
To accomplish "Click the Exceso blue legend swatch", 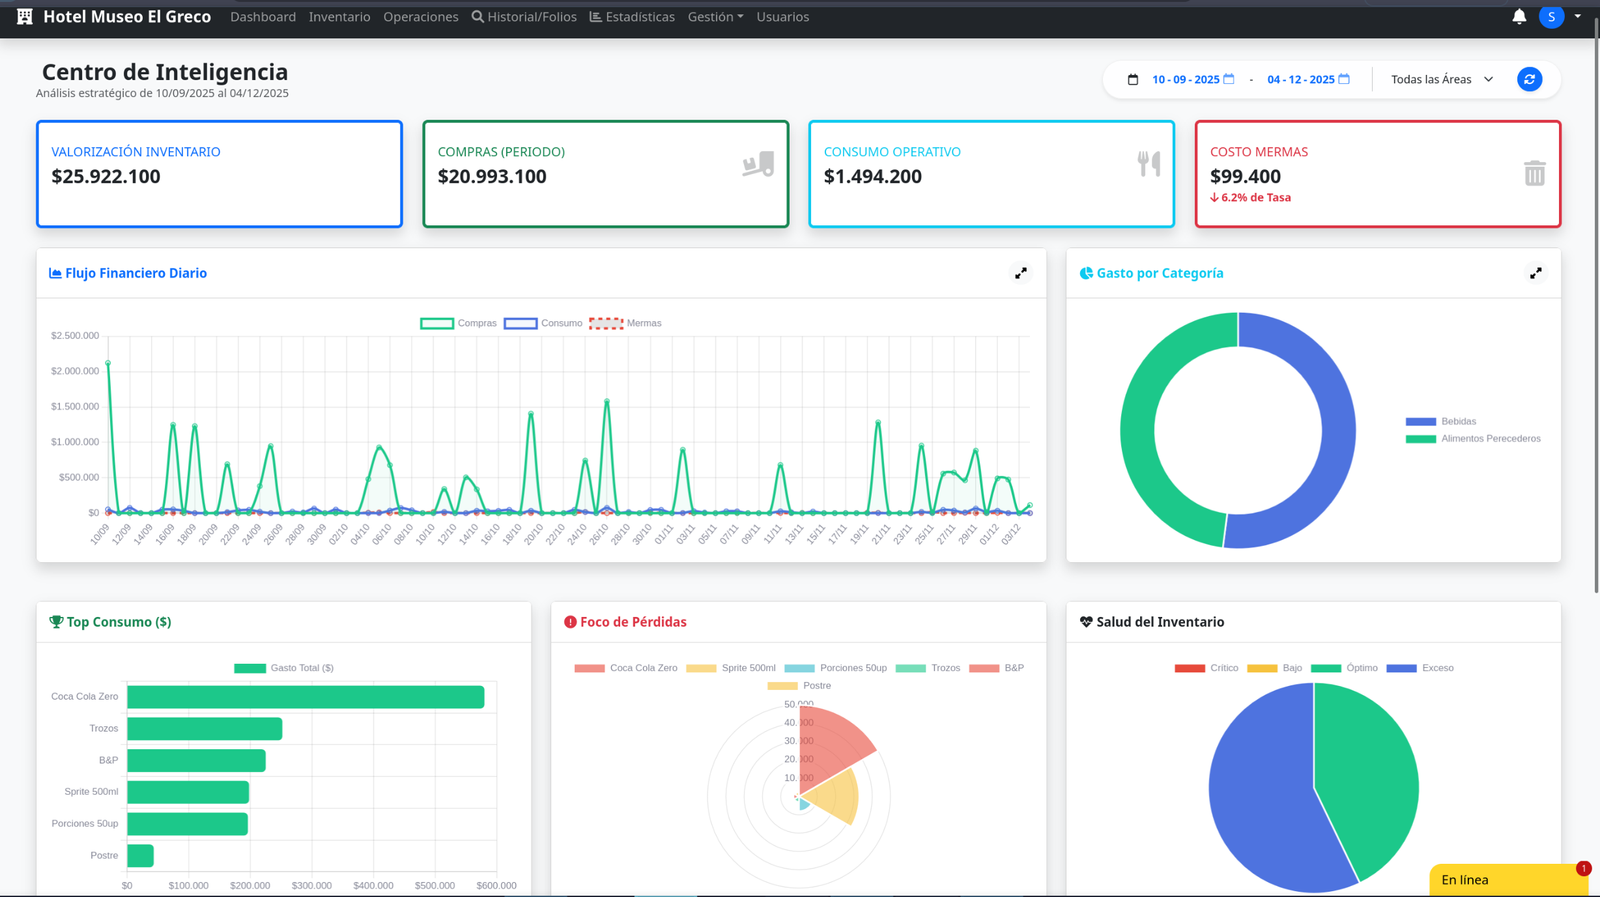I will pos(1401,668).
